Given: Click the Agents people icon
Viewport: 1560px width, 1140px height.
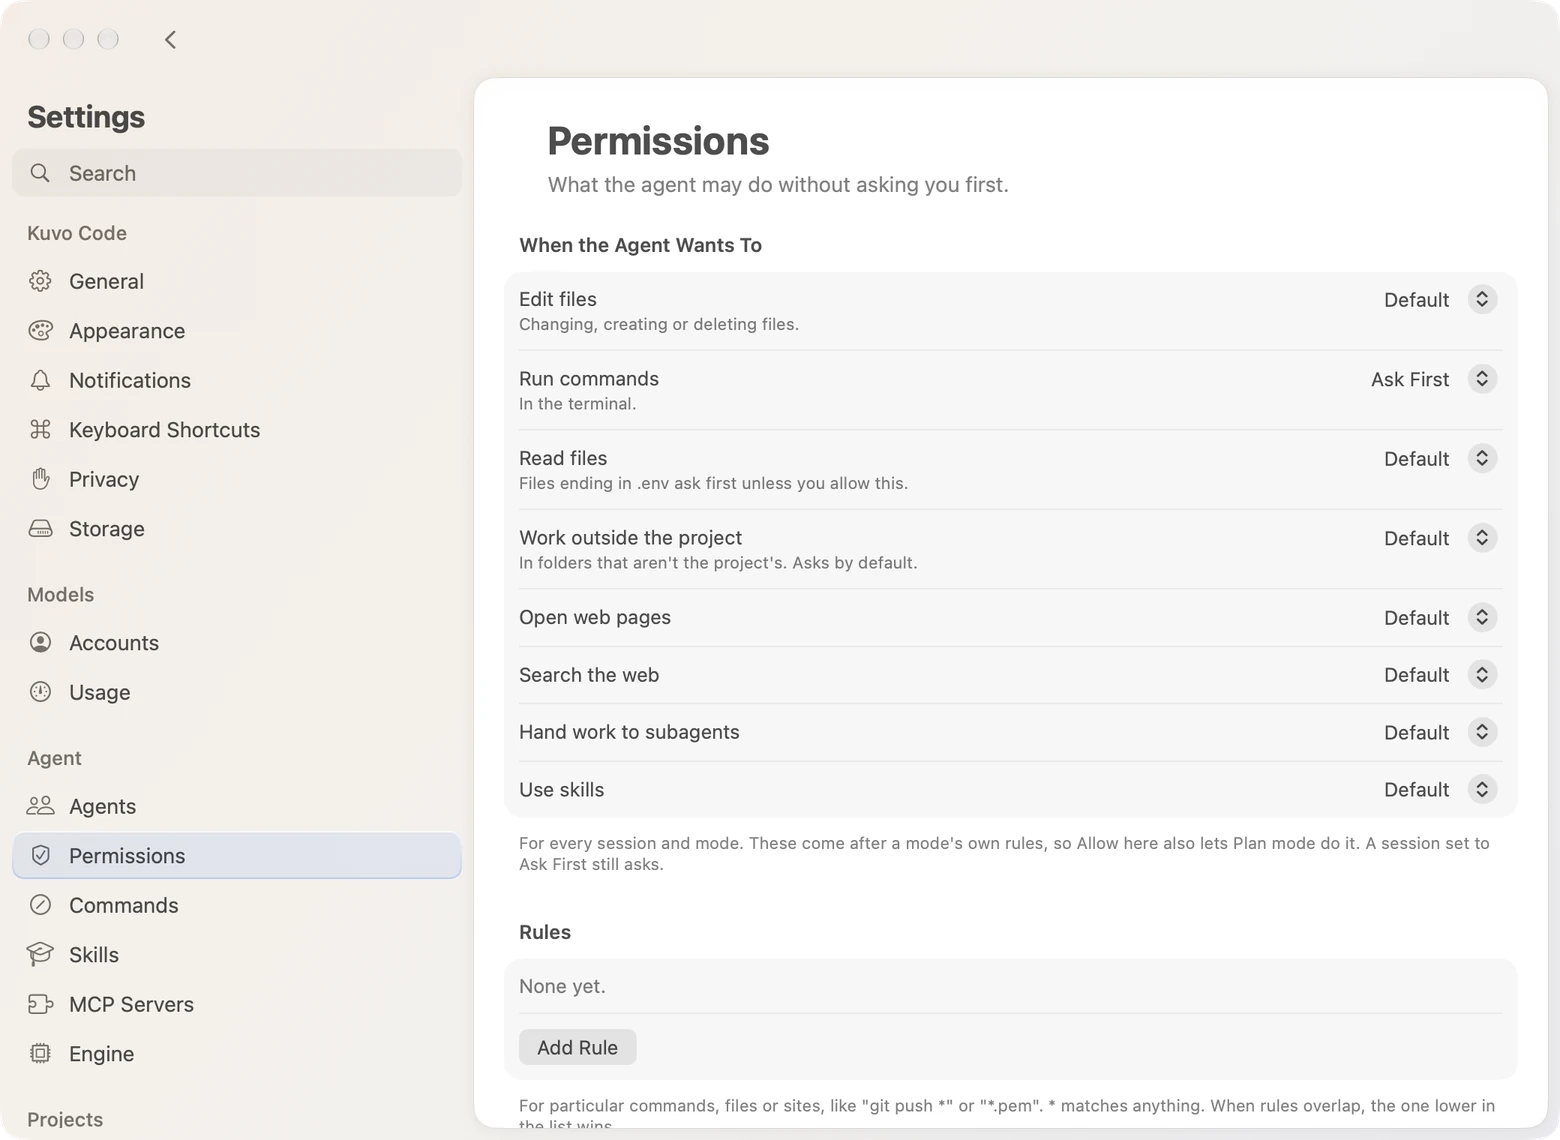Looking at the screenshot, I should (40, 806).
